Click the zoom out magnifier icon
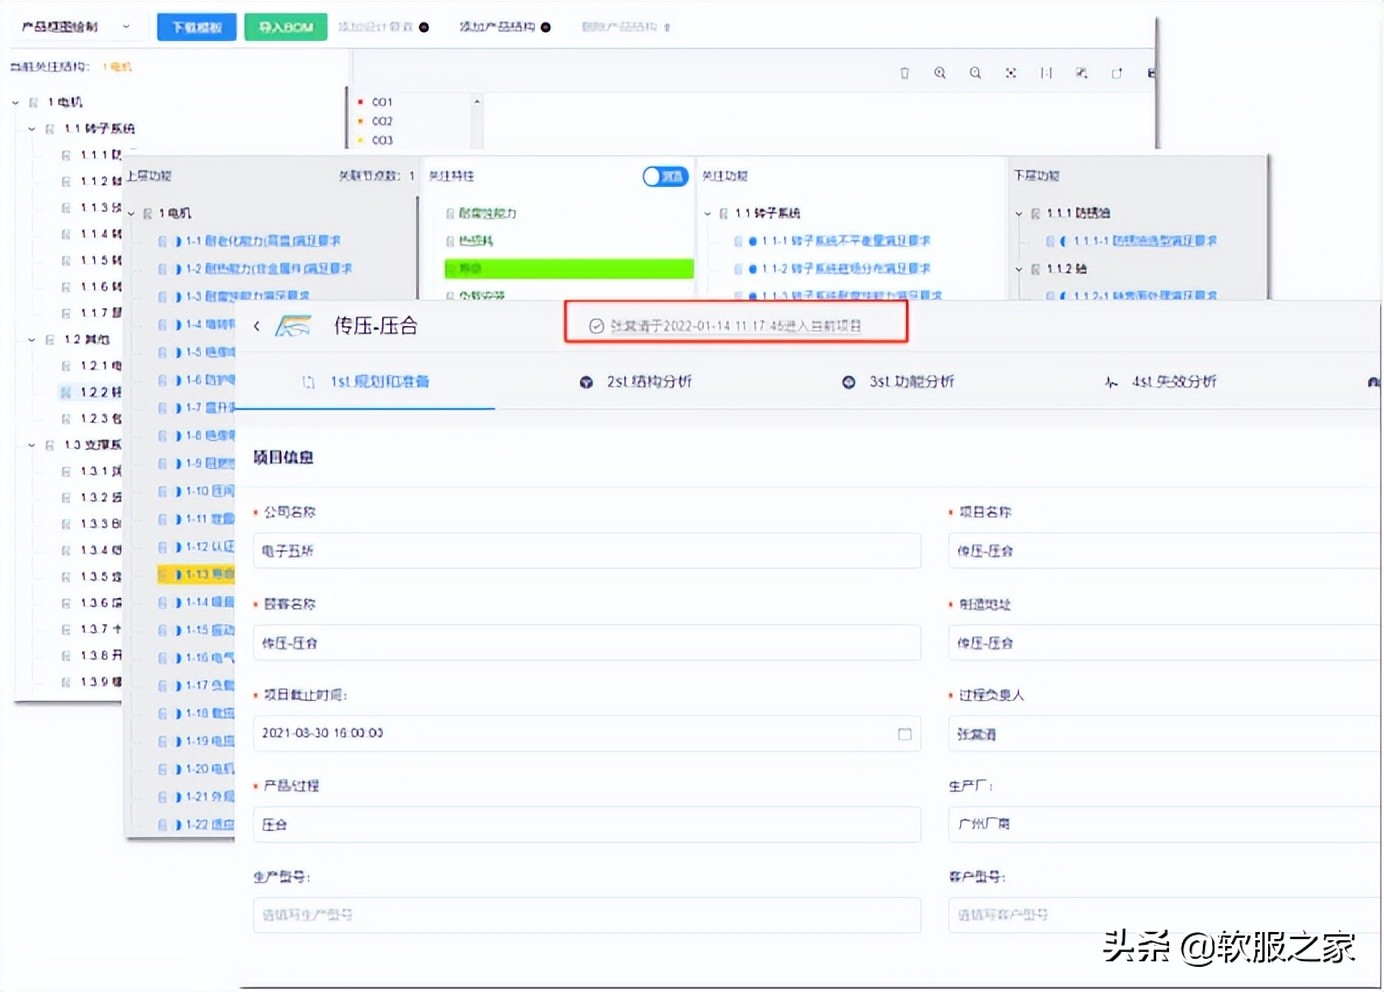Image resolution: width=1384 pixels, height=992 pixels. coord(975,72)
